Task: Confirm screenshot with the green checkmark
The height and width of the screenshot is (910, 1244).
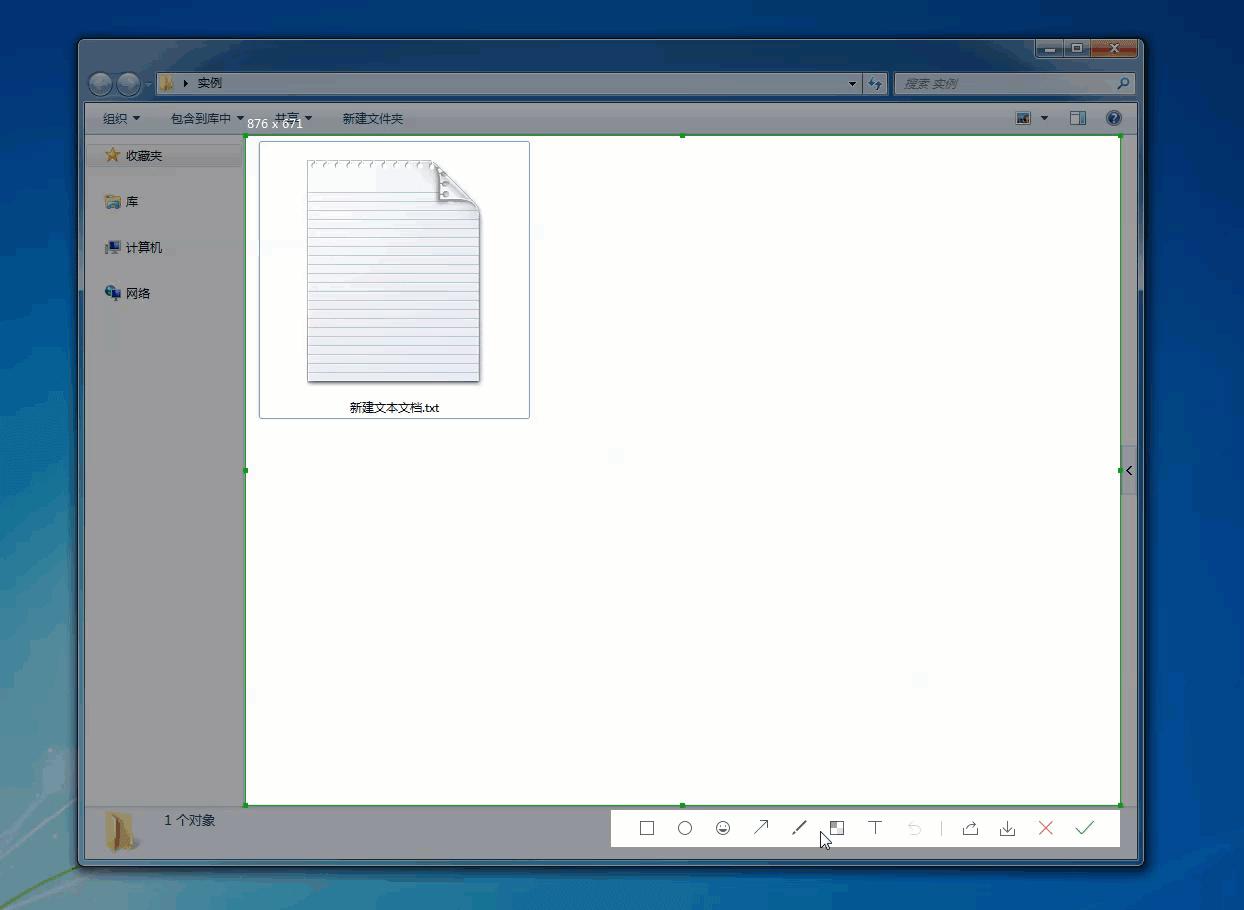Action: 1085,828
